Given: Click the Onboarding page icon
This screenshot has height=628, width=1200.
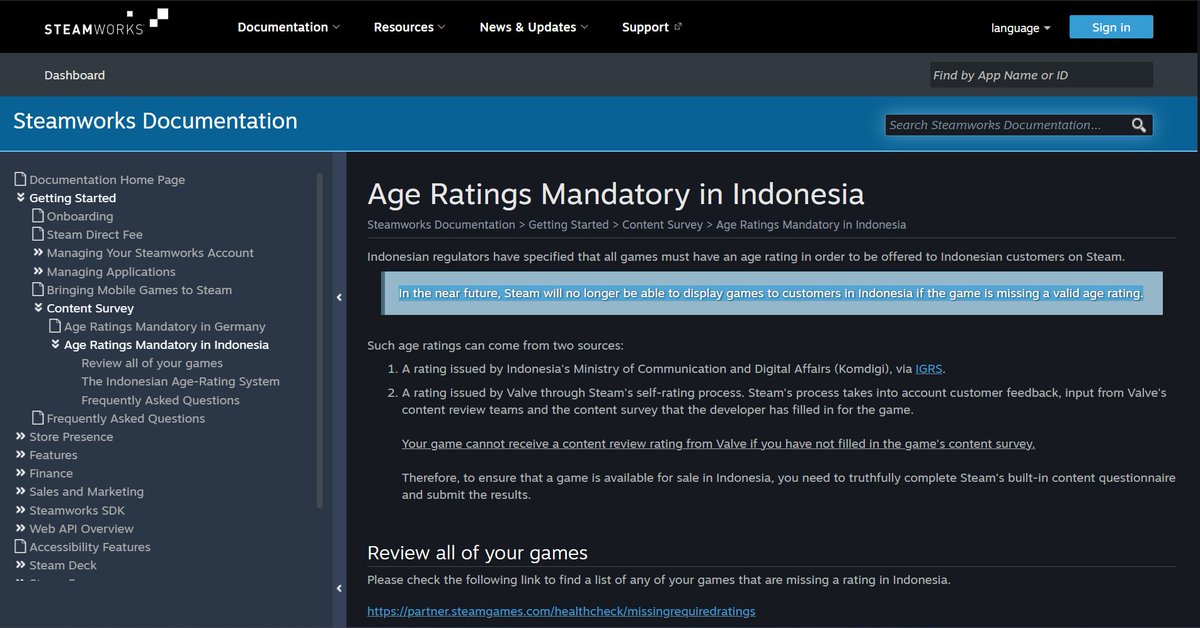Looking at the screenshot, I should (38, 216).
